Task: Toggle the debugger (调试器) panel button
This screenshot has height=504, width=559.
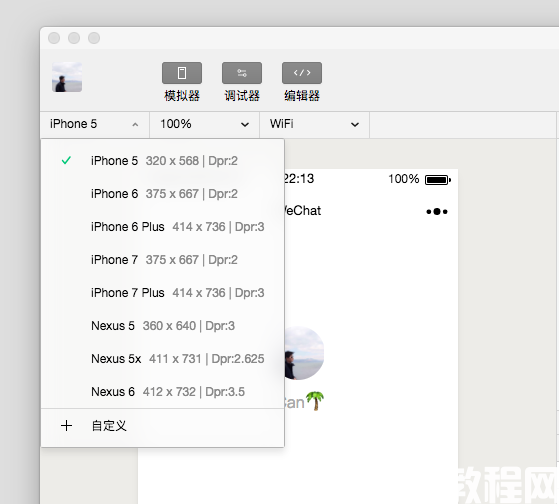Action: click(x=242, y=73)
